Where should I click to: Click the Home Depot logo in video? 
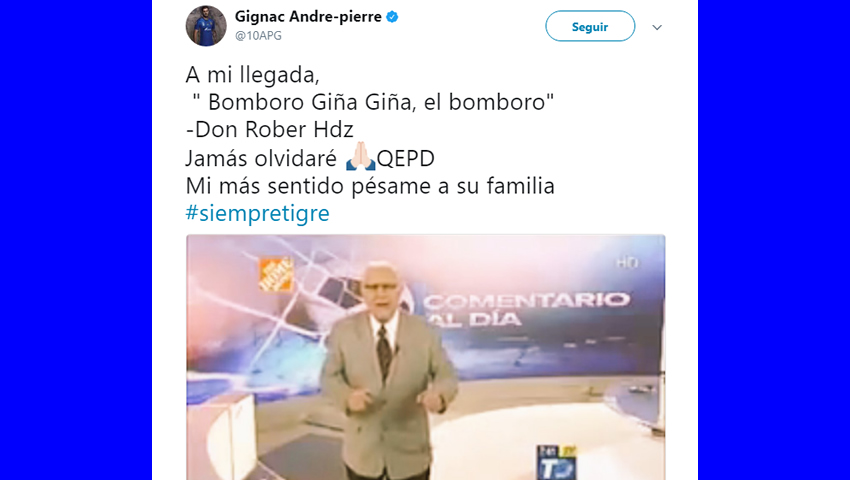275,274
